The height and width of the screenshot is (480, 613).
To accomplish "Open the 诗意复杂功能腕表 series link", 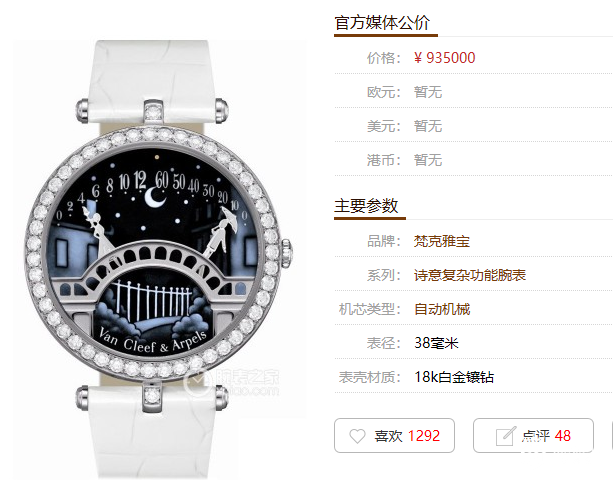I will [470, 275].
